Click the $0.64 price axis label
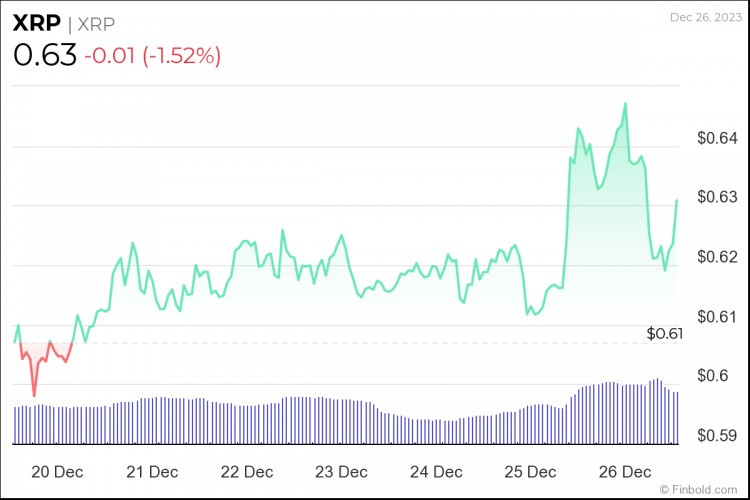The width and height of the screenshot is (750, 500). 717,138
